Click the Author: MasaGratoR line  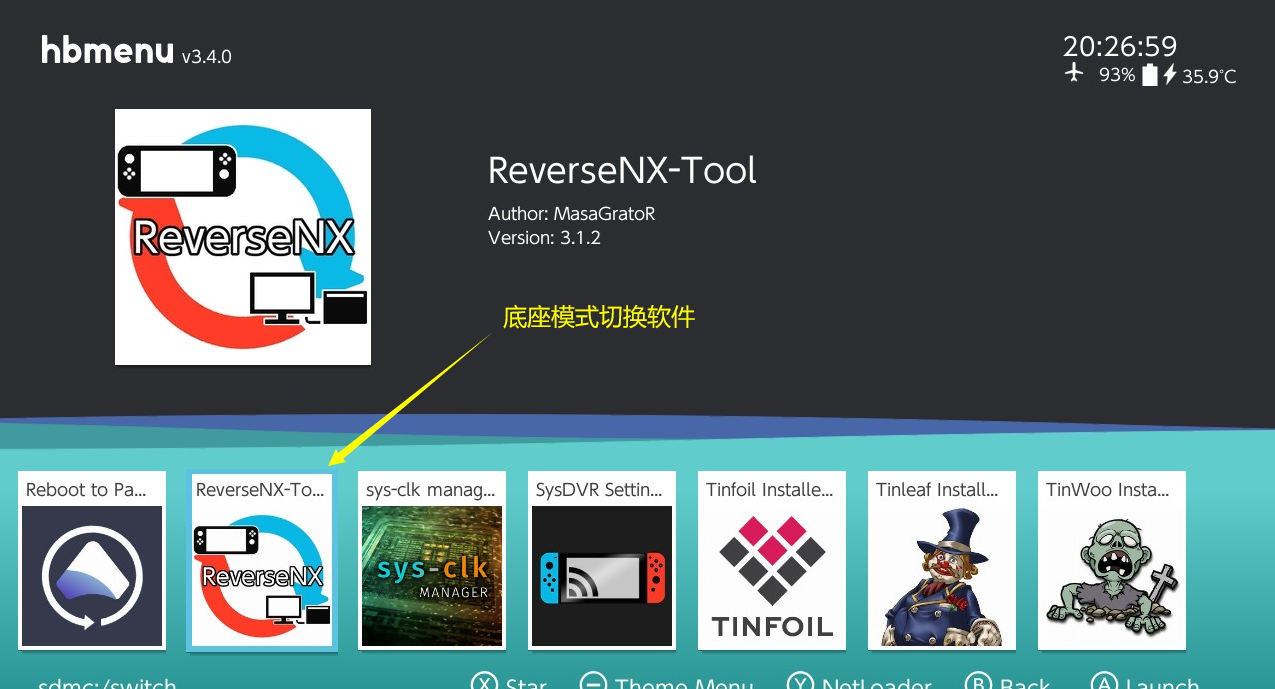click(x=572, y=214)
